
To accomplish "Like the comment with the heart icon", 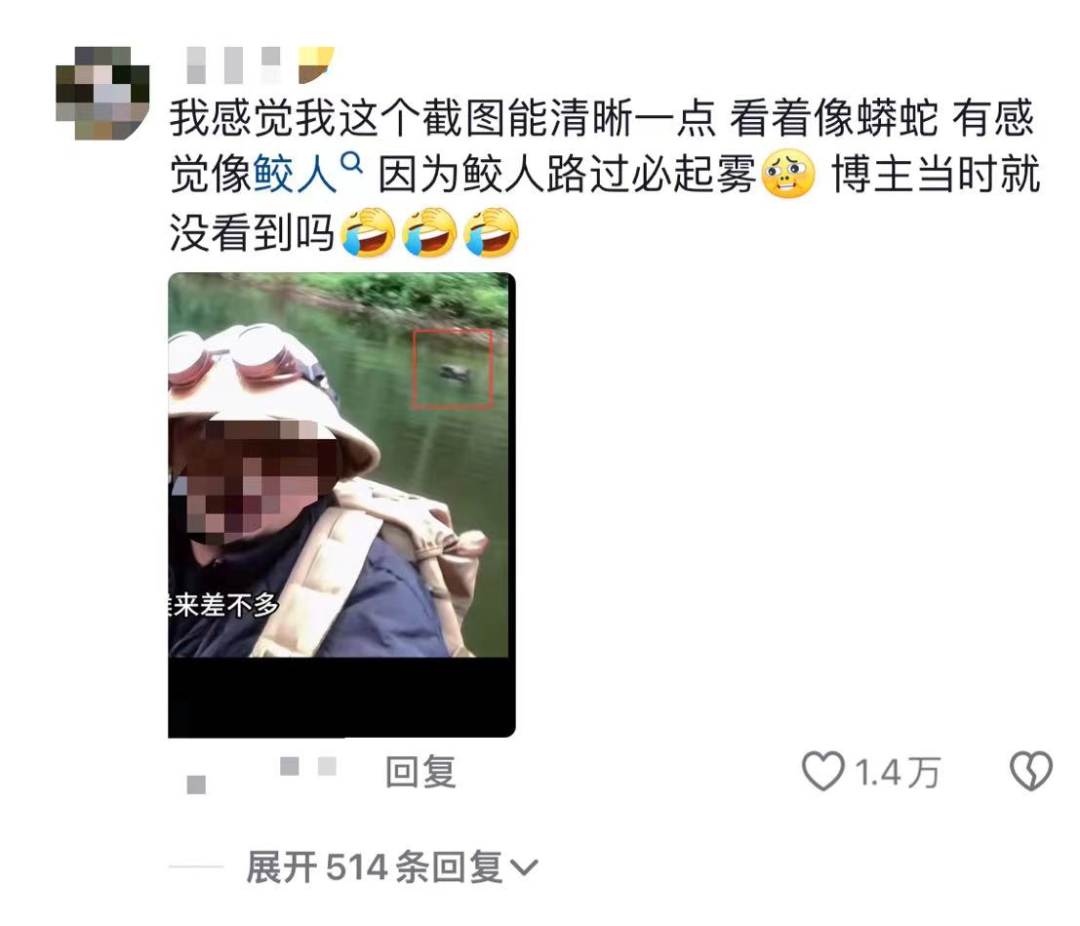I will (x=822, y=771).
